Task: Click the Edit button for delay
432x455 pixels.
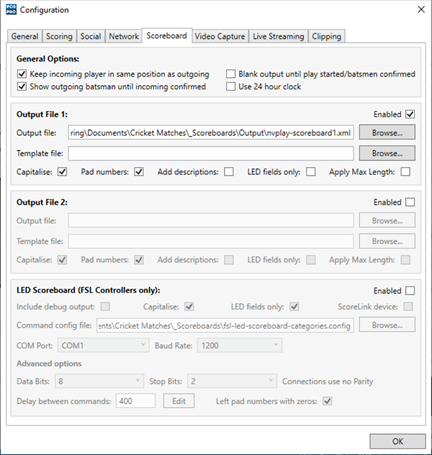Action: [179, 401]
